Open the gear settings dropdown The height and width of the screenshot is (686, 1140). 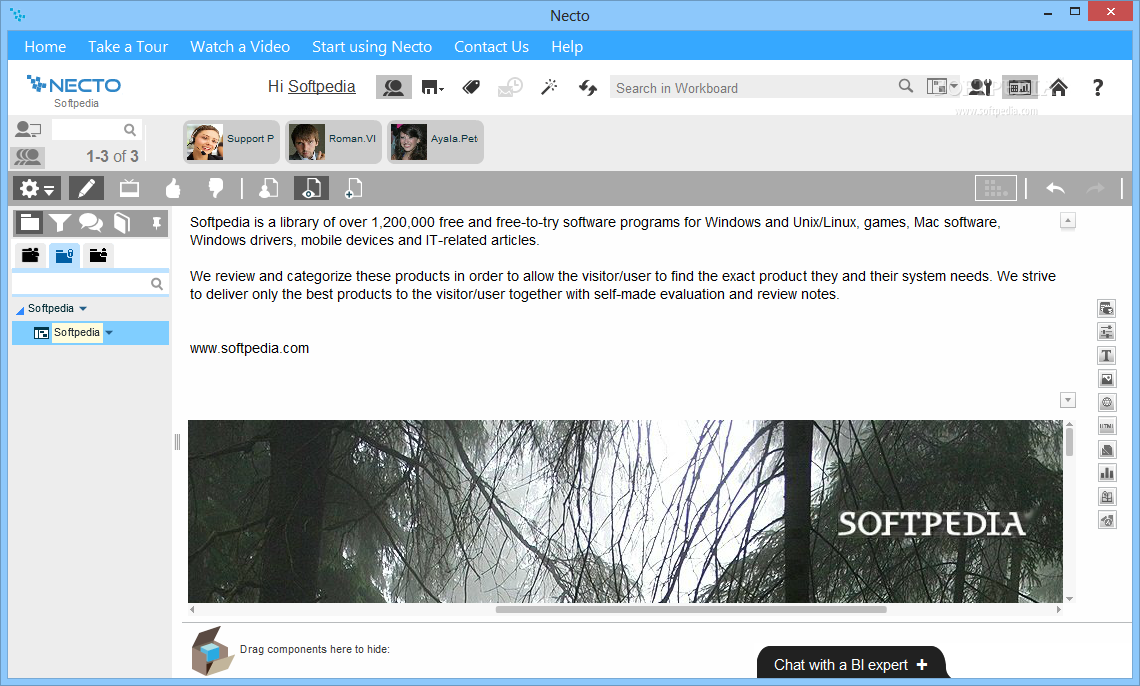click(x=36, y=189)
